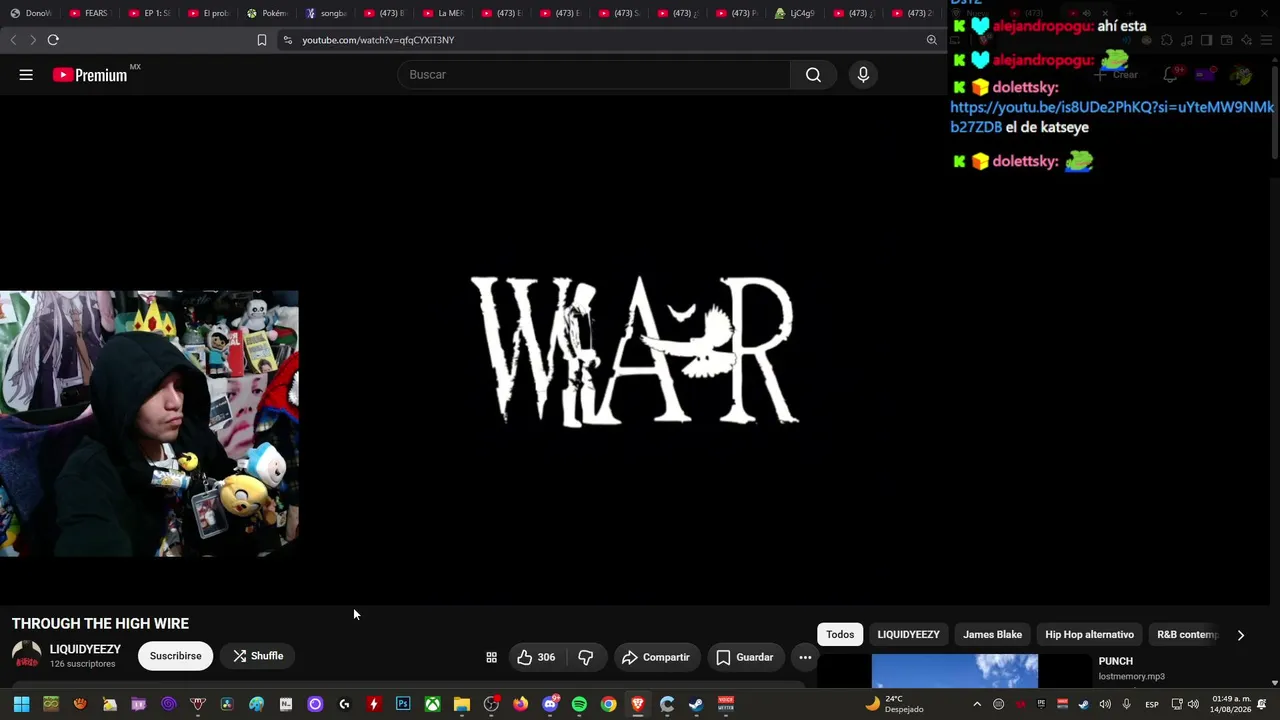Switch the ESP input language
Viewport: 1280px width, 720px height.
coord(1152,704)
